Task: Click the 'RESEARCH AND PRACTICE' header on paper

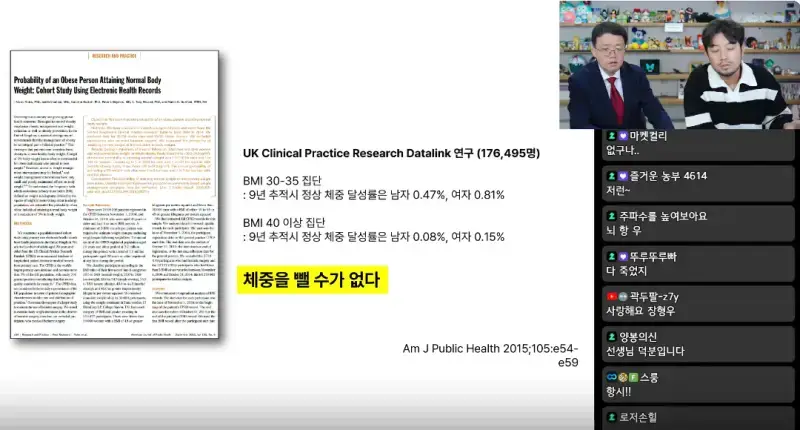Action: (x=114, y=56)
